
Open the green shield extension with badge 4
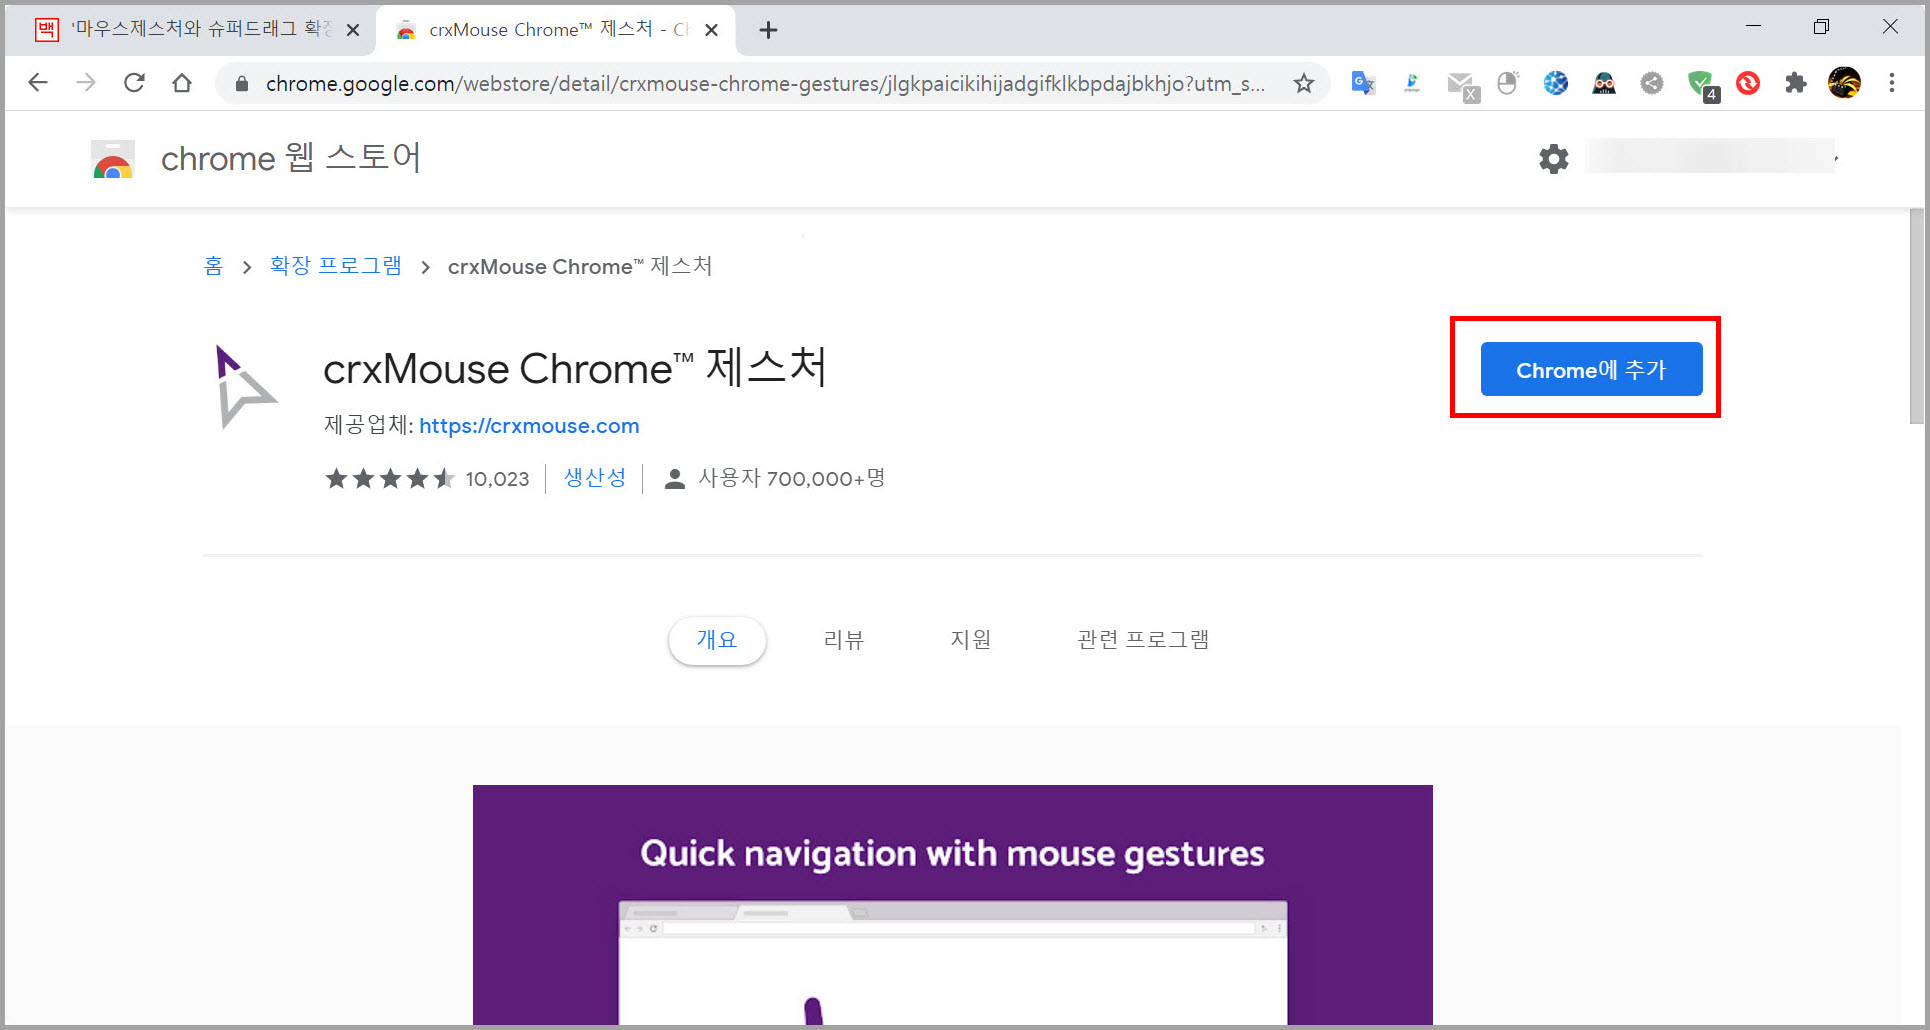[x=1702, y=85]
